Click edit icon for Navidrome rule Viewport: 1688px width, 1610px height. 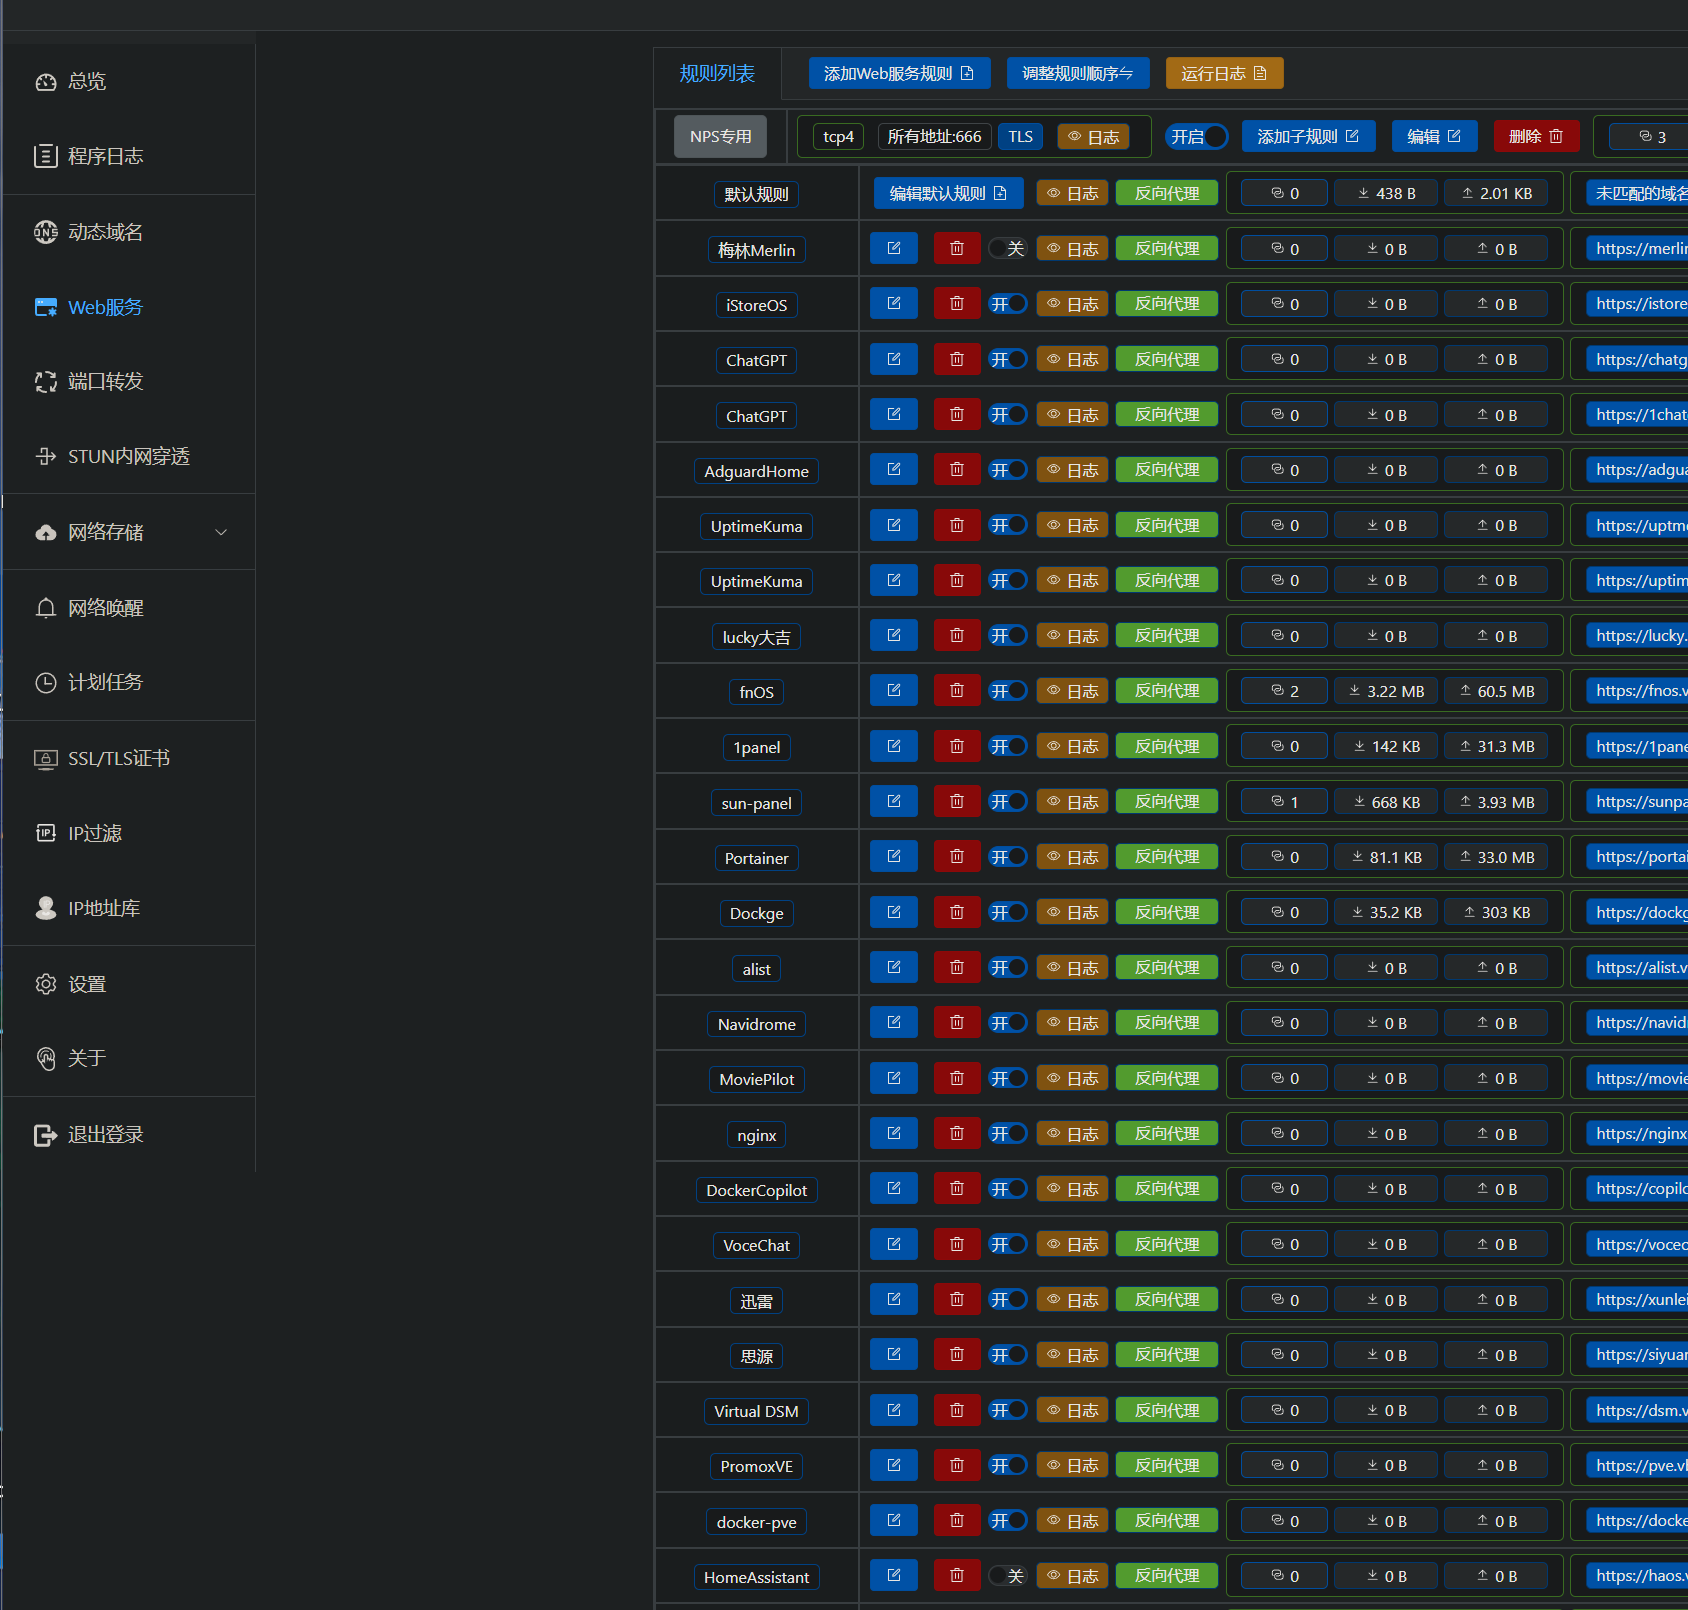pyautogui.click(x=894, y=1023)
